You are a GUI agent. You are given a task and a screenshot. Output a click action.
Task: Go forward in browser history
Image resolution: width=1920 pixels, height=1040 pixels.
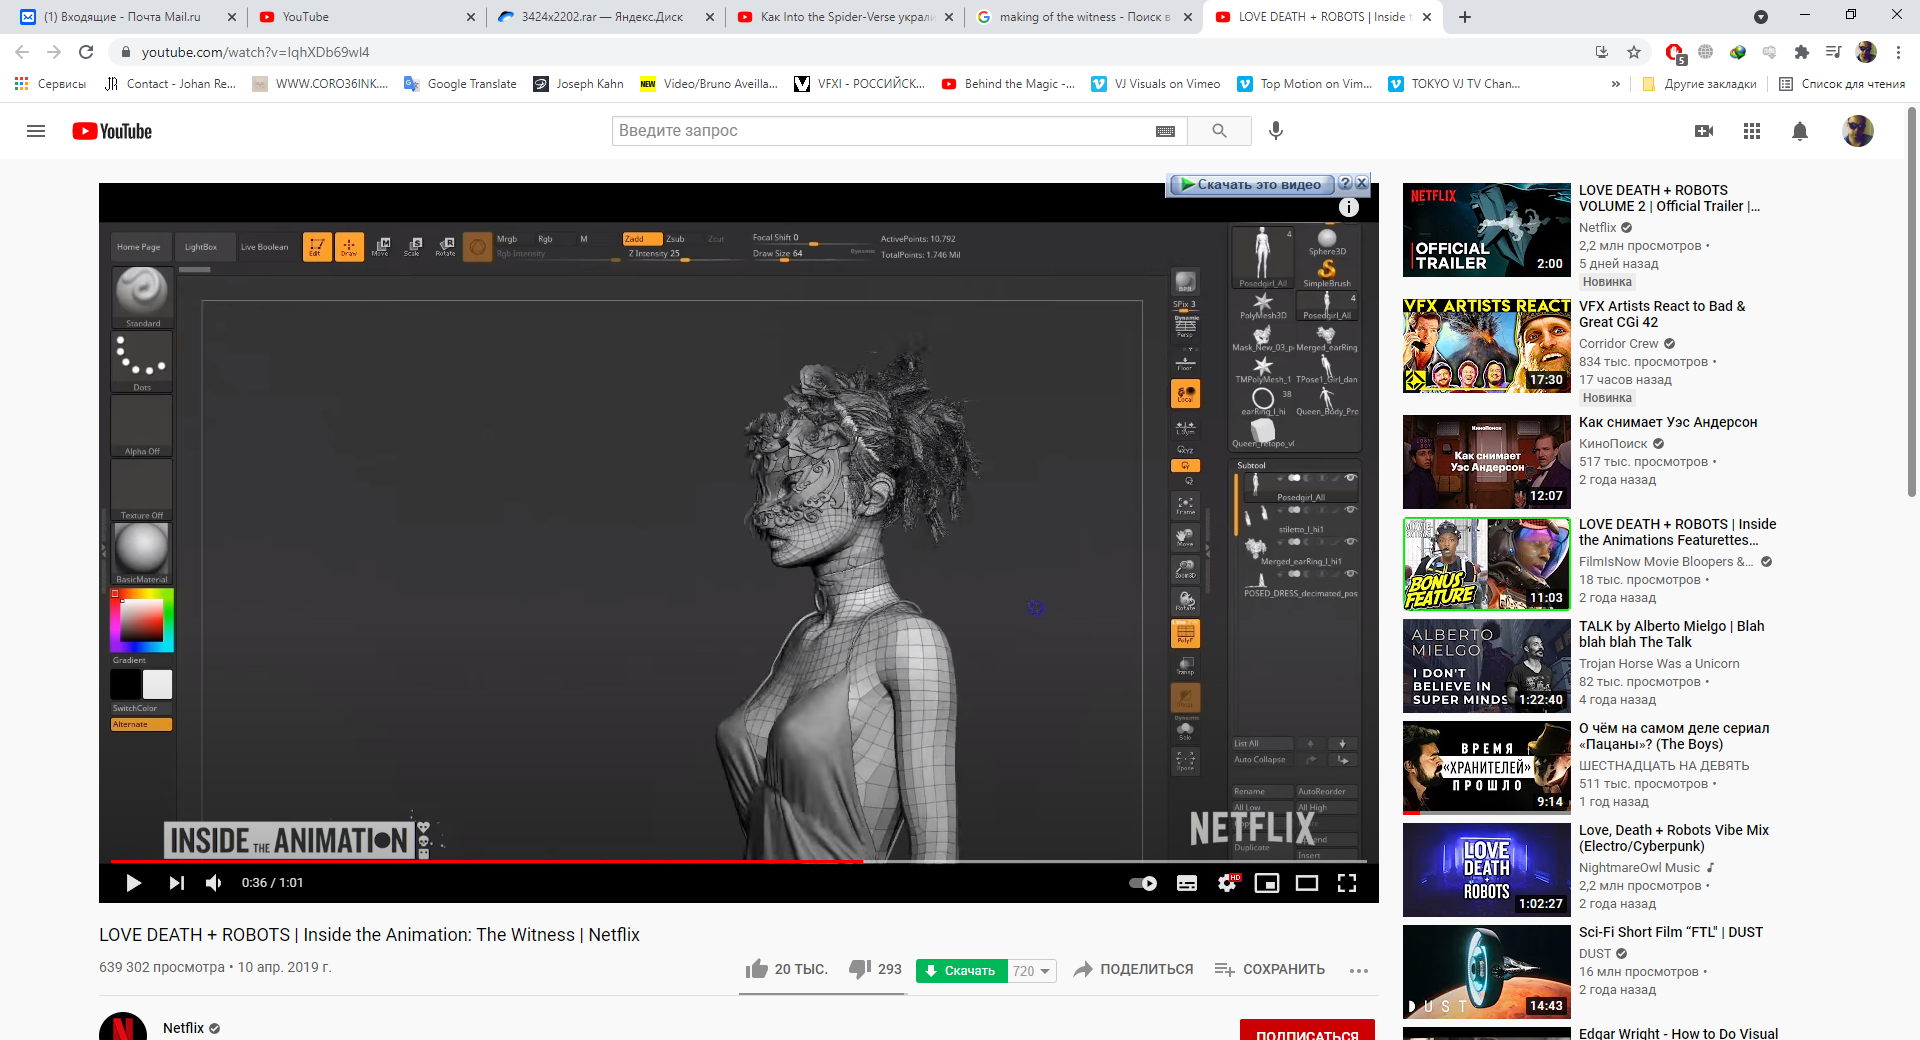54,52
